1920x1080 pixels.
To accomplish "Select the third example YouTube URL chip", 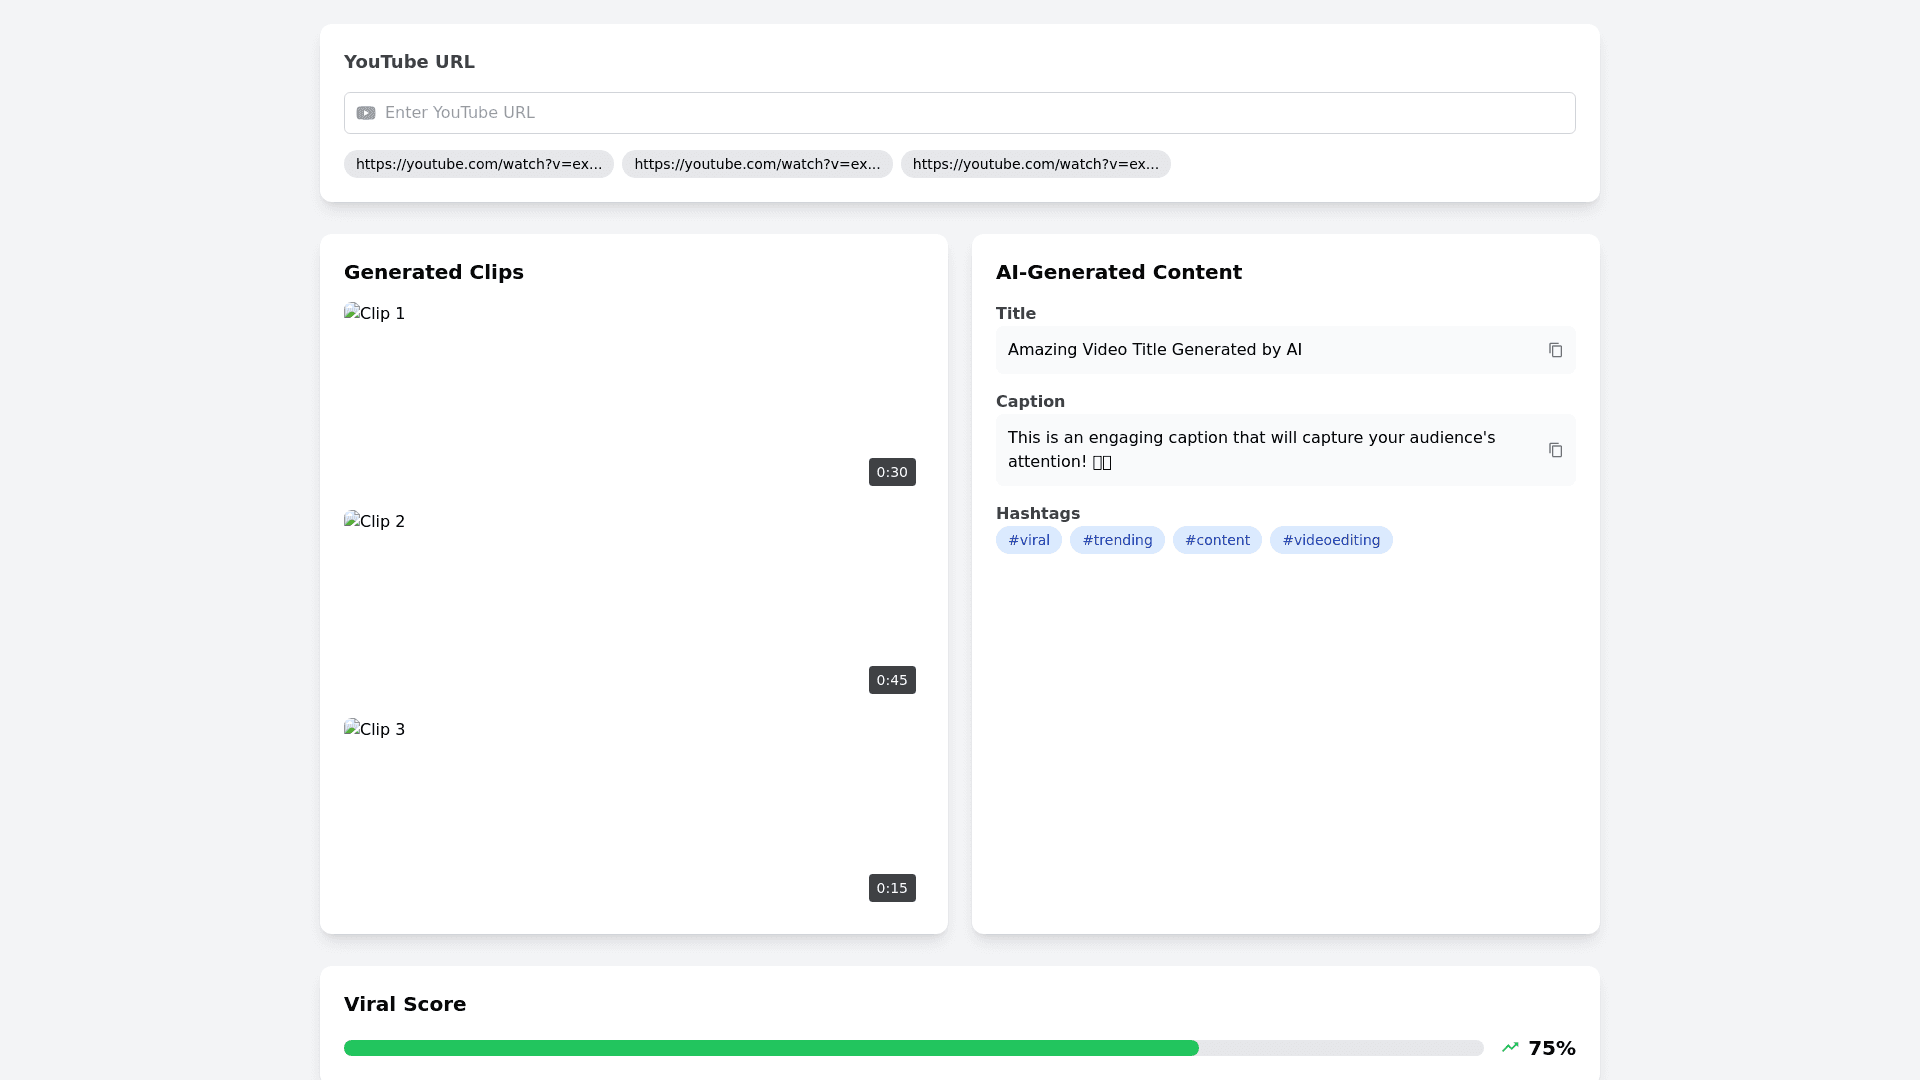I will [1035, 164].
